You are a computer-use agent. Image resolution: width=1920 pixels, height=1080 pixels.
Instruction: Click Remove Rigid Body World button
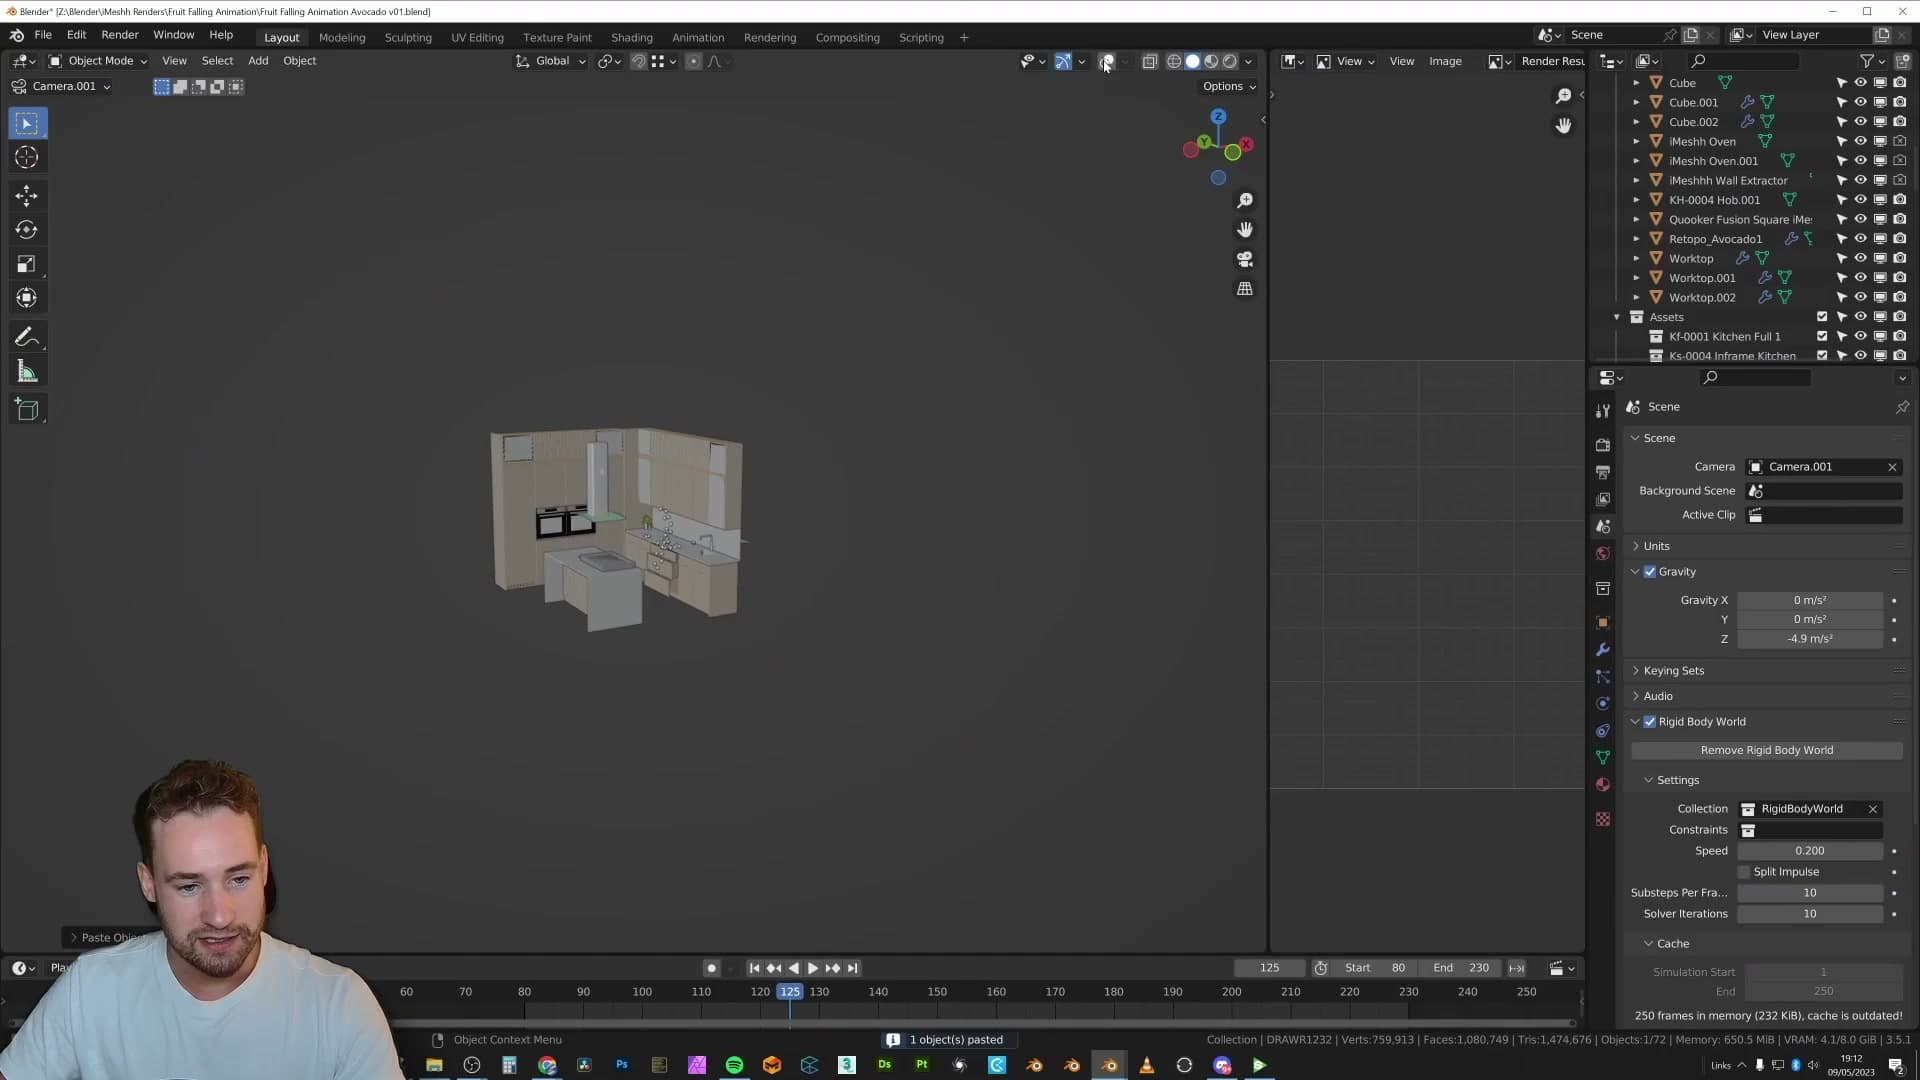[x=1767, y=750]
